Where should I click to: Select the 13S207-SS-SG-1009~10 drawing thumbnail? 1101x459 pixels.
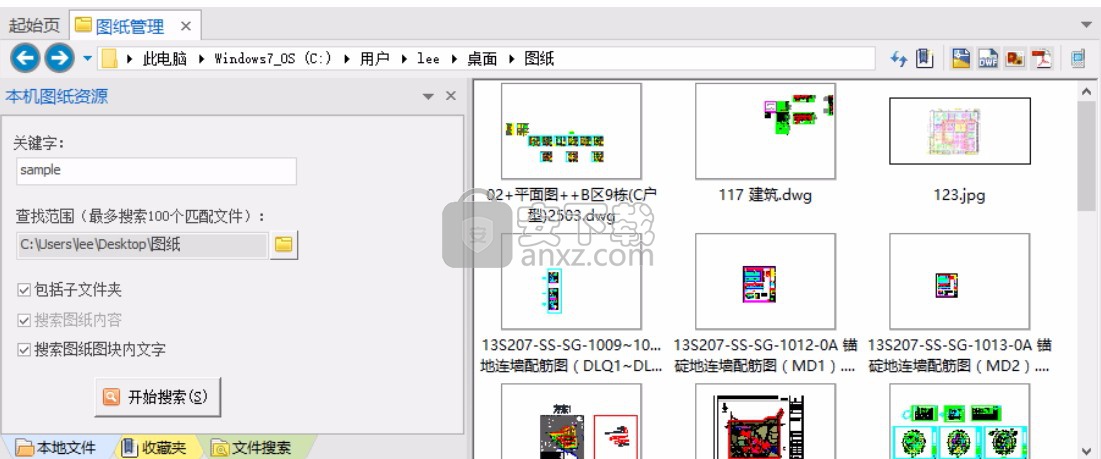coord(571,281)
